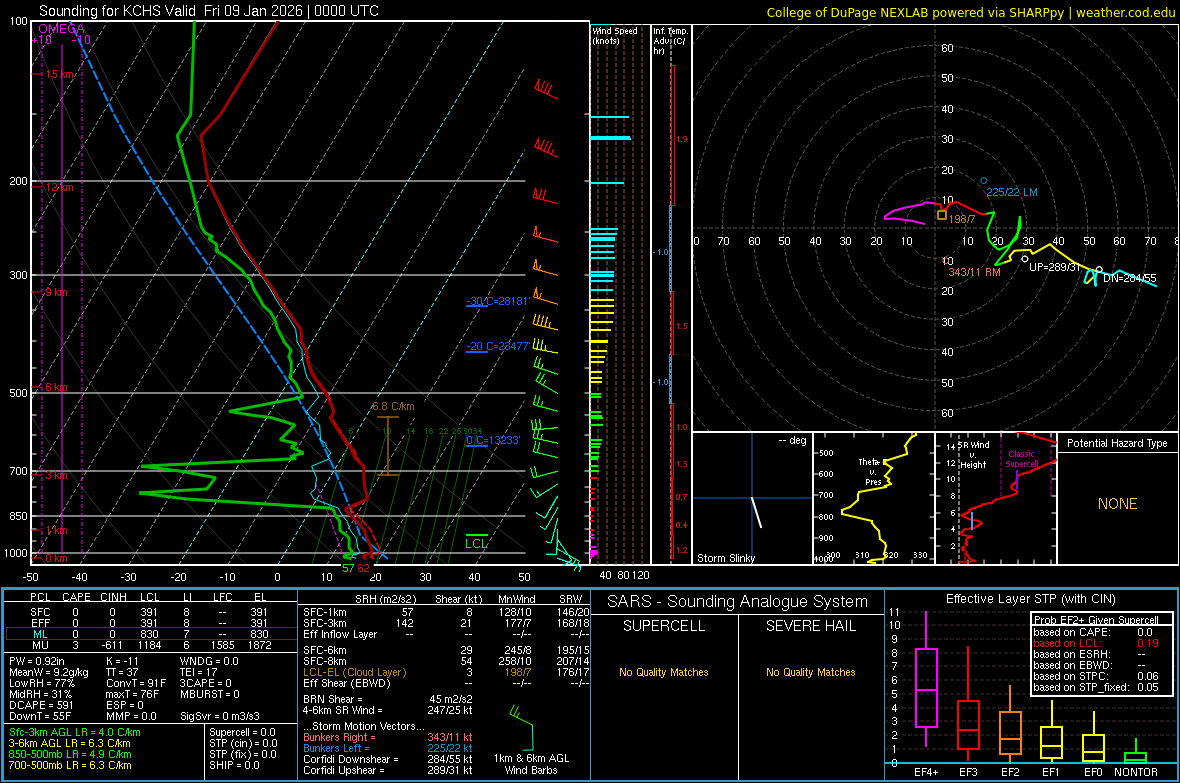1180x783 pixels.
Task: Click the NONE hazard type value
Action: 1117,504
